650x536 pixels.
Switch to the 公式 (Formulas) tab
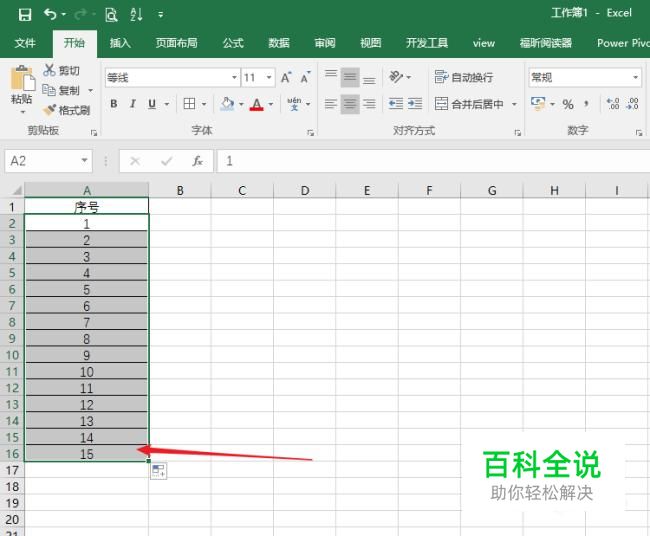[x=233, y=43]
